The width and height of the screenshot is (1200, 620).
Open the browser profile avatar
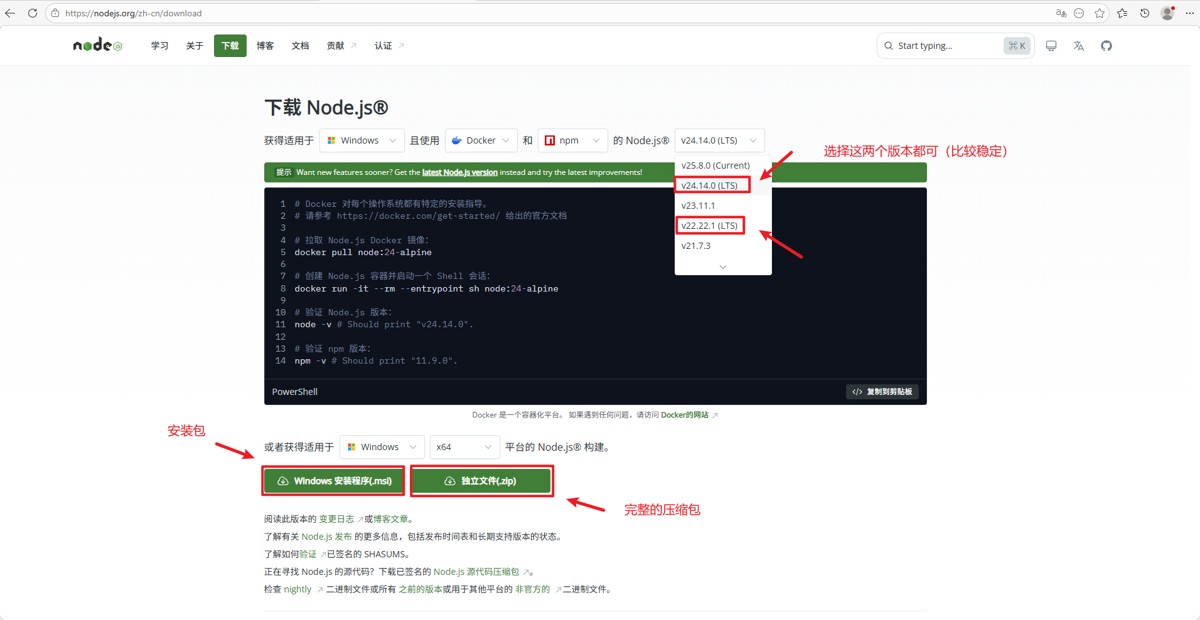[1167, 13]
